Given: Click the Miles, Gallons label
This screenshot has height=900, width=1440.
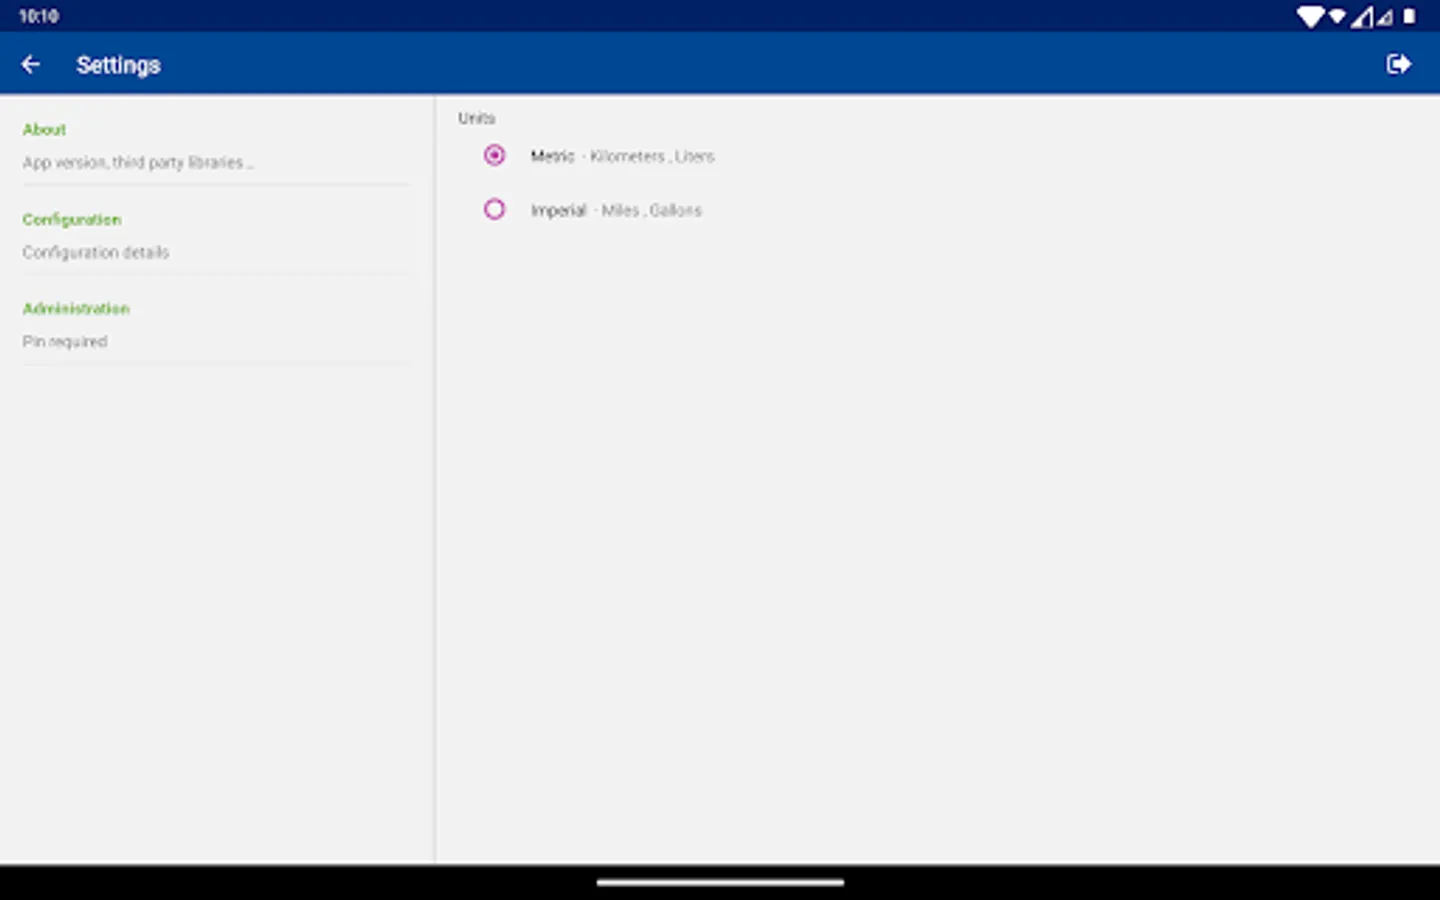Looking at the screenshot, I should 650,210.
